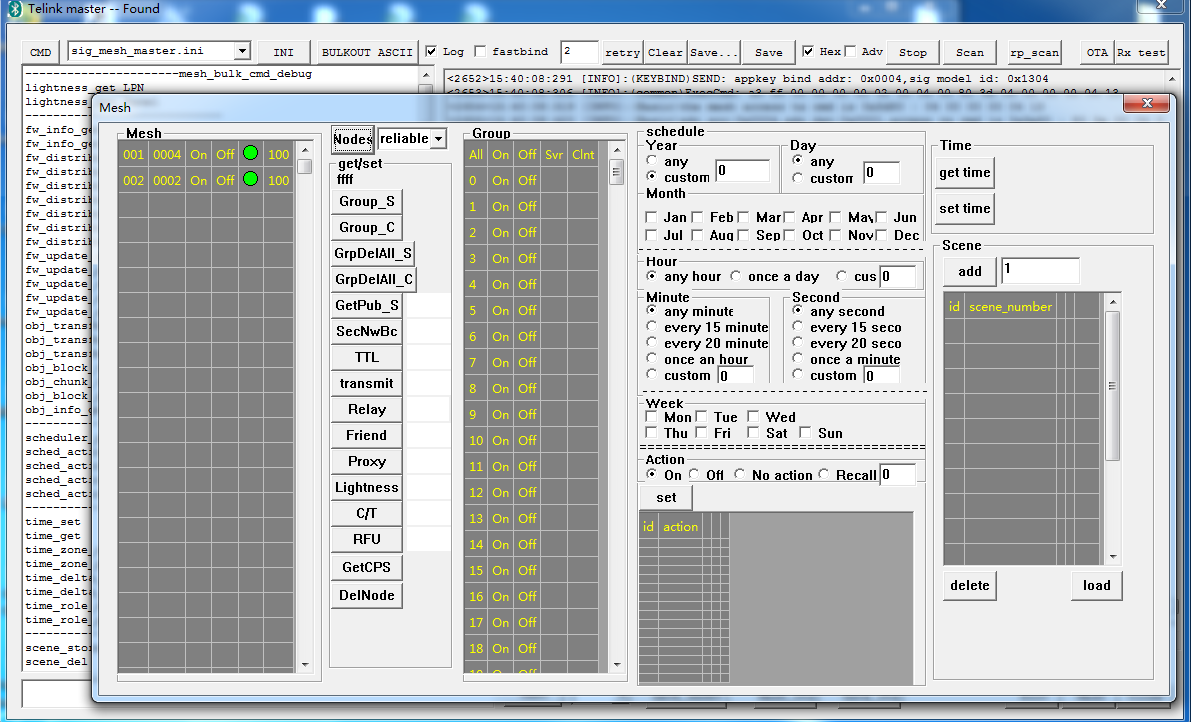Click the Recall value input field
This screenshot has width=1191, height=722.
pyautogui.click(x=897, y=475)
